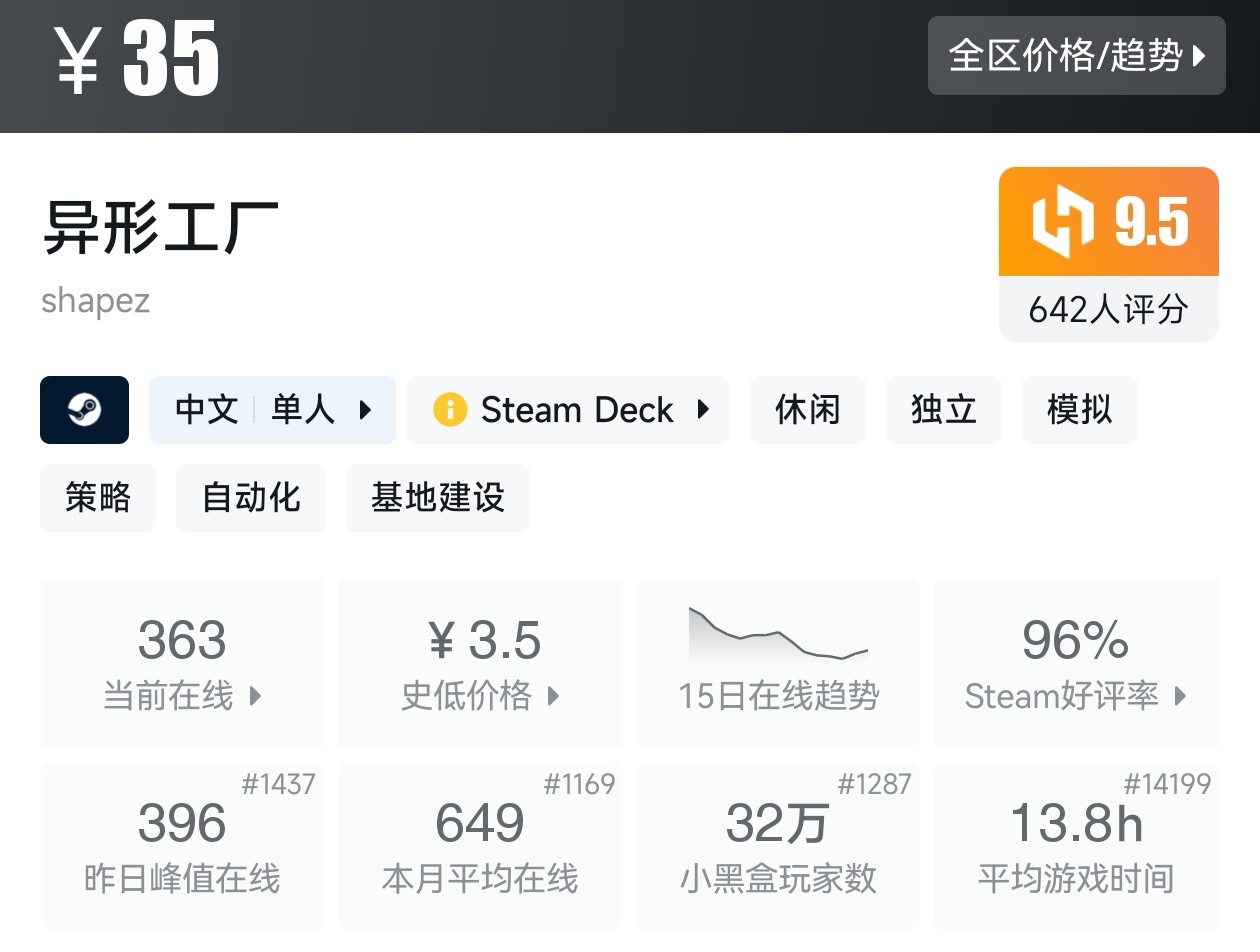
Task: Click the Steam platform logo icon
Action: point(84,410)
